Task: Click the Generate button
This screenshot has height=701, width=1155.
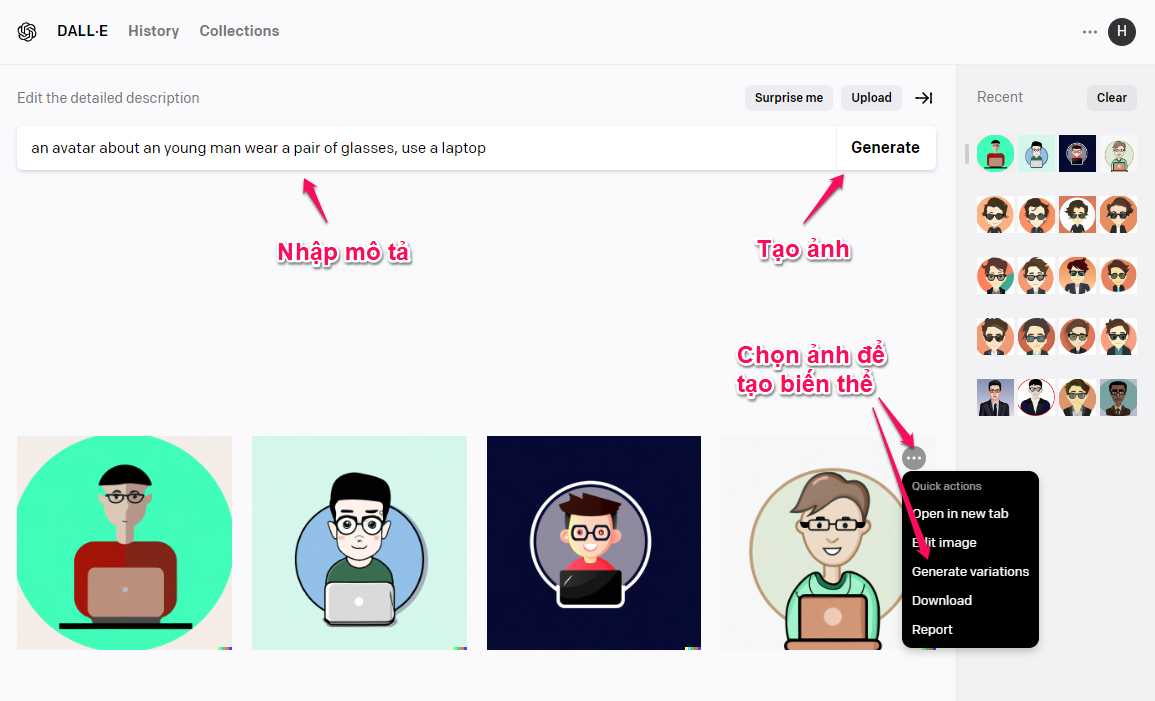Action: (885, 148)
